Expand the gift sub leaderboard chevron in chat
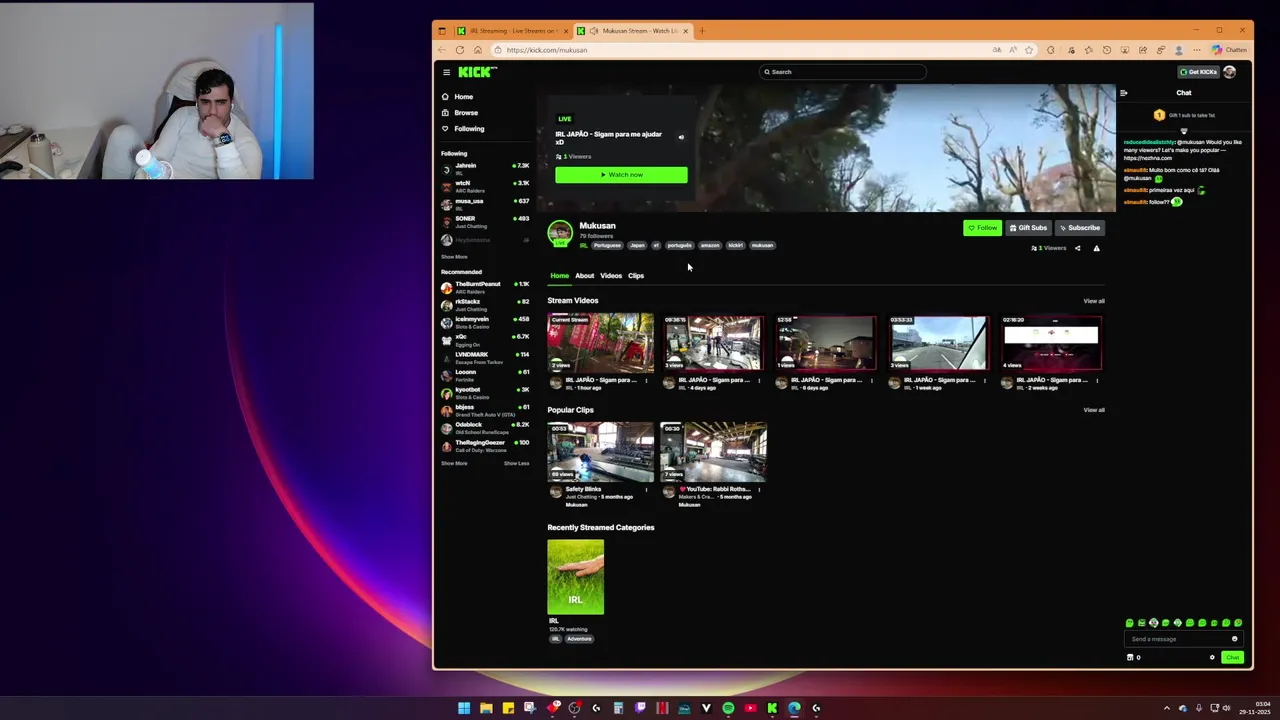The image size is (1280, 720). click(1184, 131)
